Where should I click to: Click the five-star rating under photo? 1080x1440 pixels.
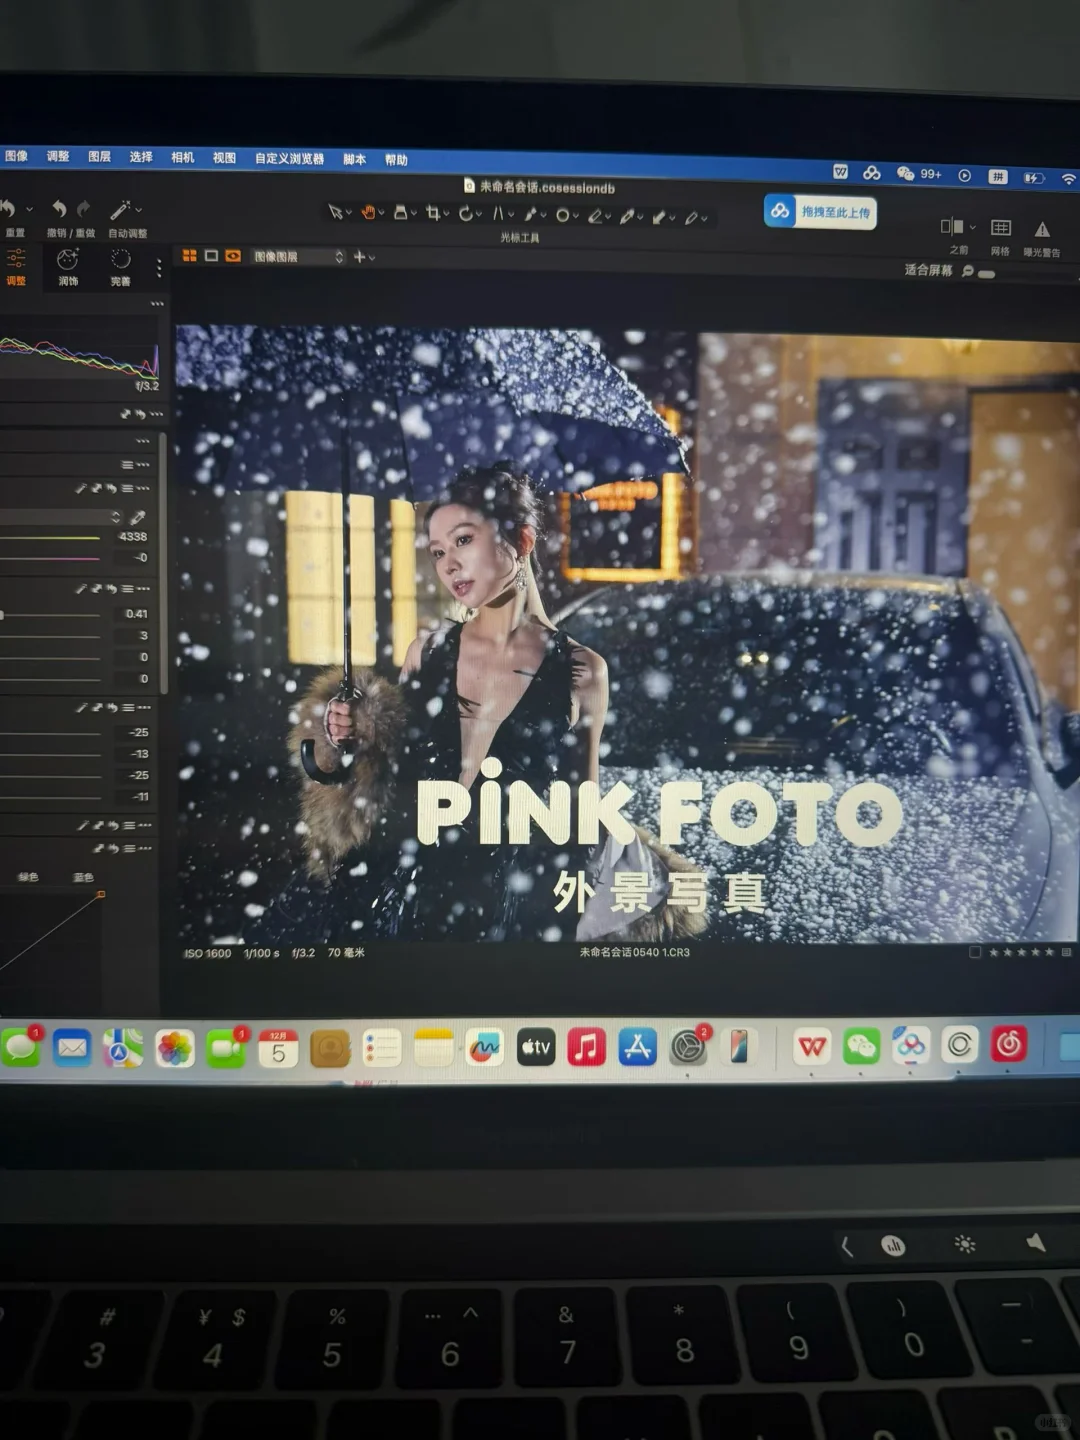click(1021, 952)
